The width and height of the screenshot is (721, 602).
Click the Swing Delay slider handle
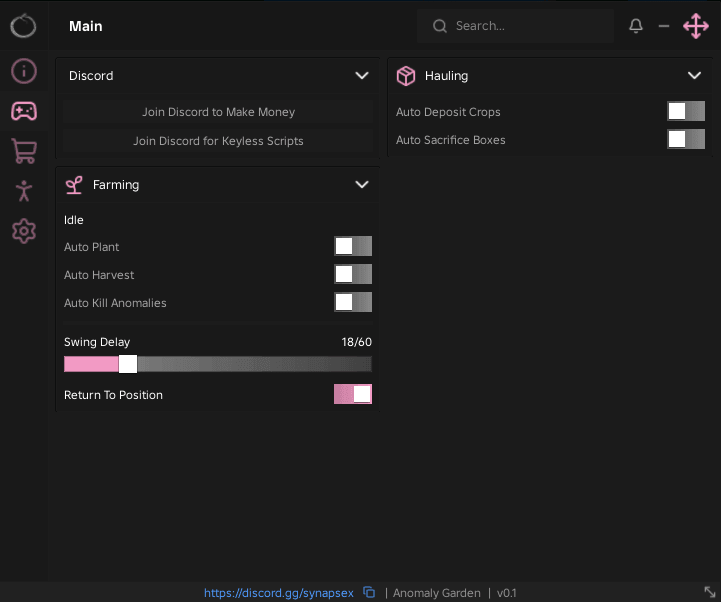pos(128,364)
